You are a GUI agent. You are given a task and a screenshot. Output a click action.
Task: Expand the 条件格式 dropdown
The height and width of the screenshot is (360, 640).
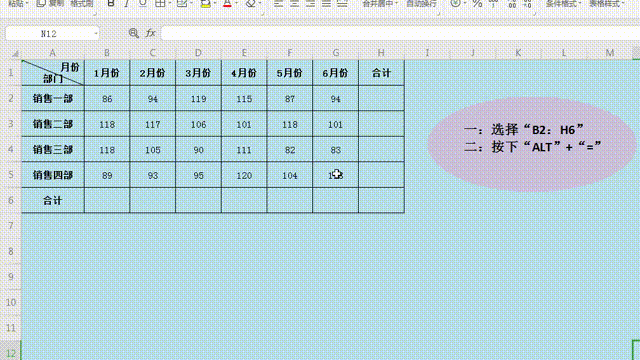click(x=580, y=3)
